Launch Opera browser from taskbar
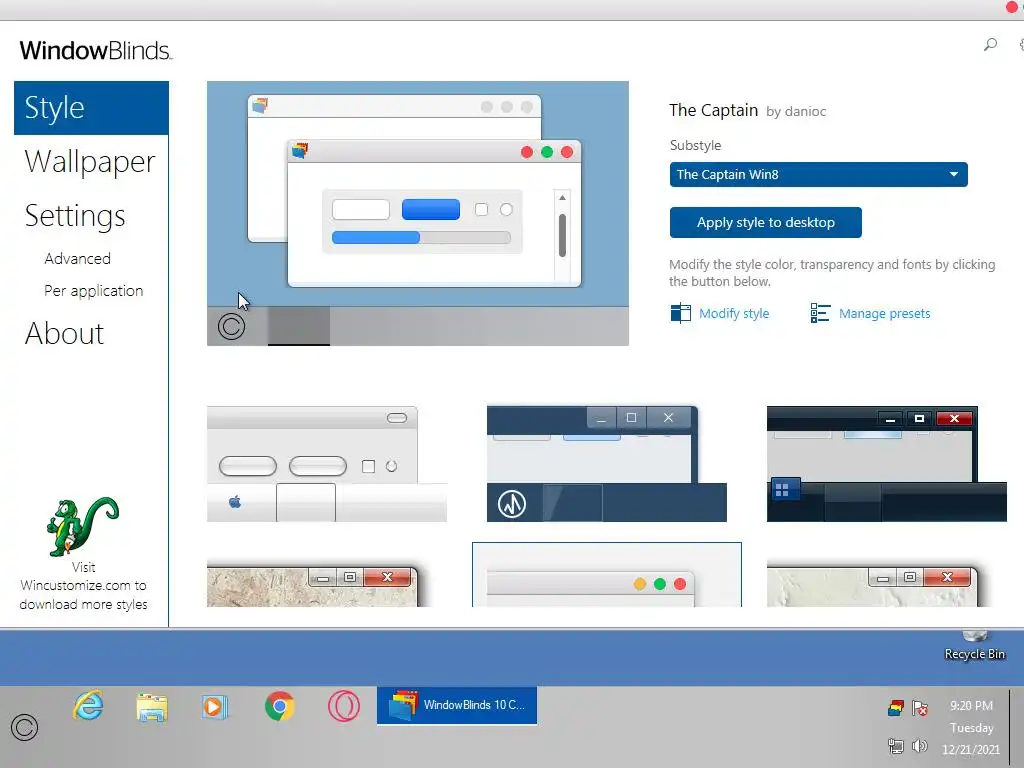 344,706
